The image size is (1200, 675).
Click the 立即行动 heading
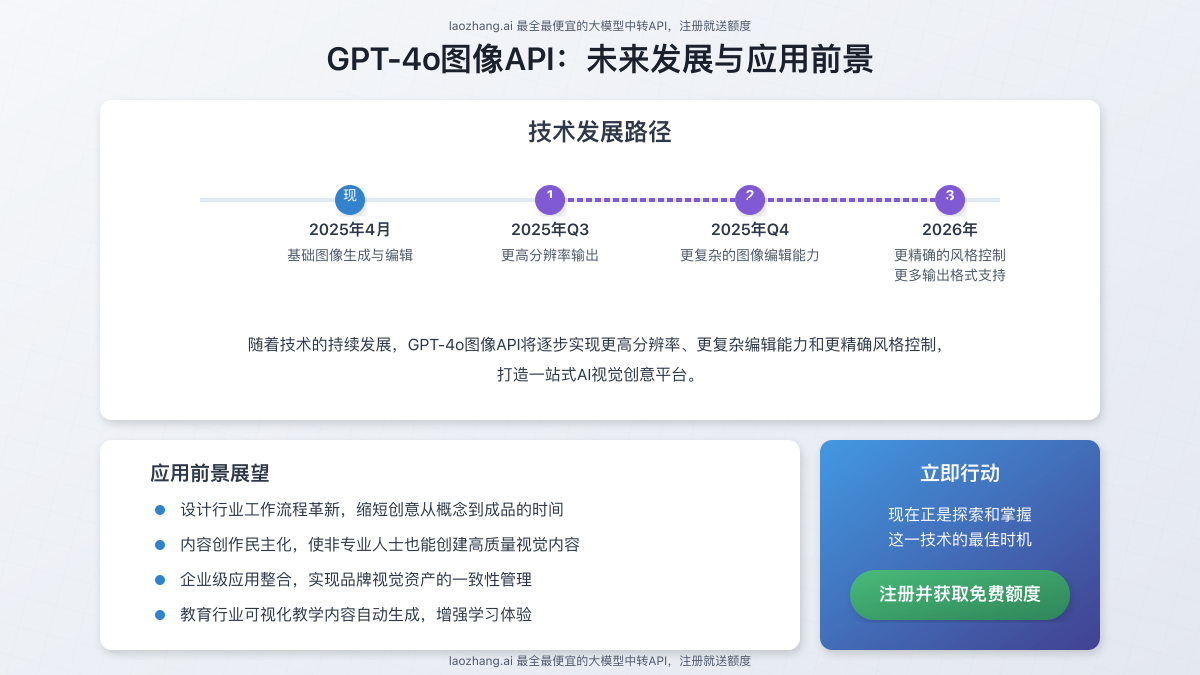960,473
